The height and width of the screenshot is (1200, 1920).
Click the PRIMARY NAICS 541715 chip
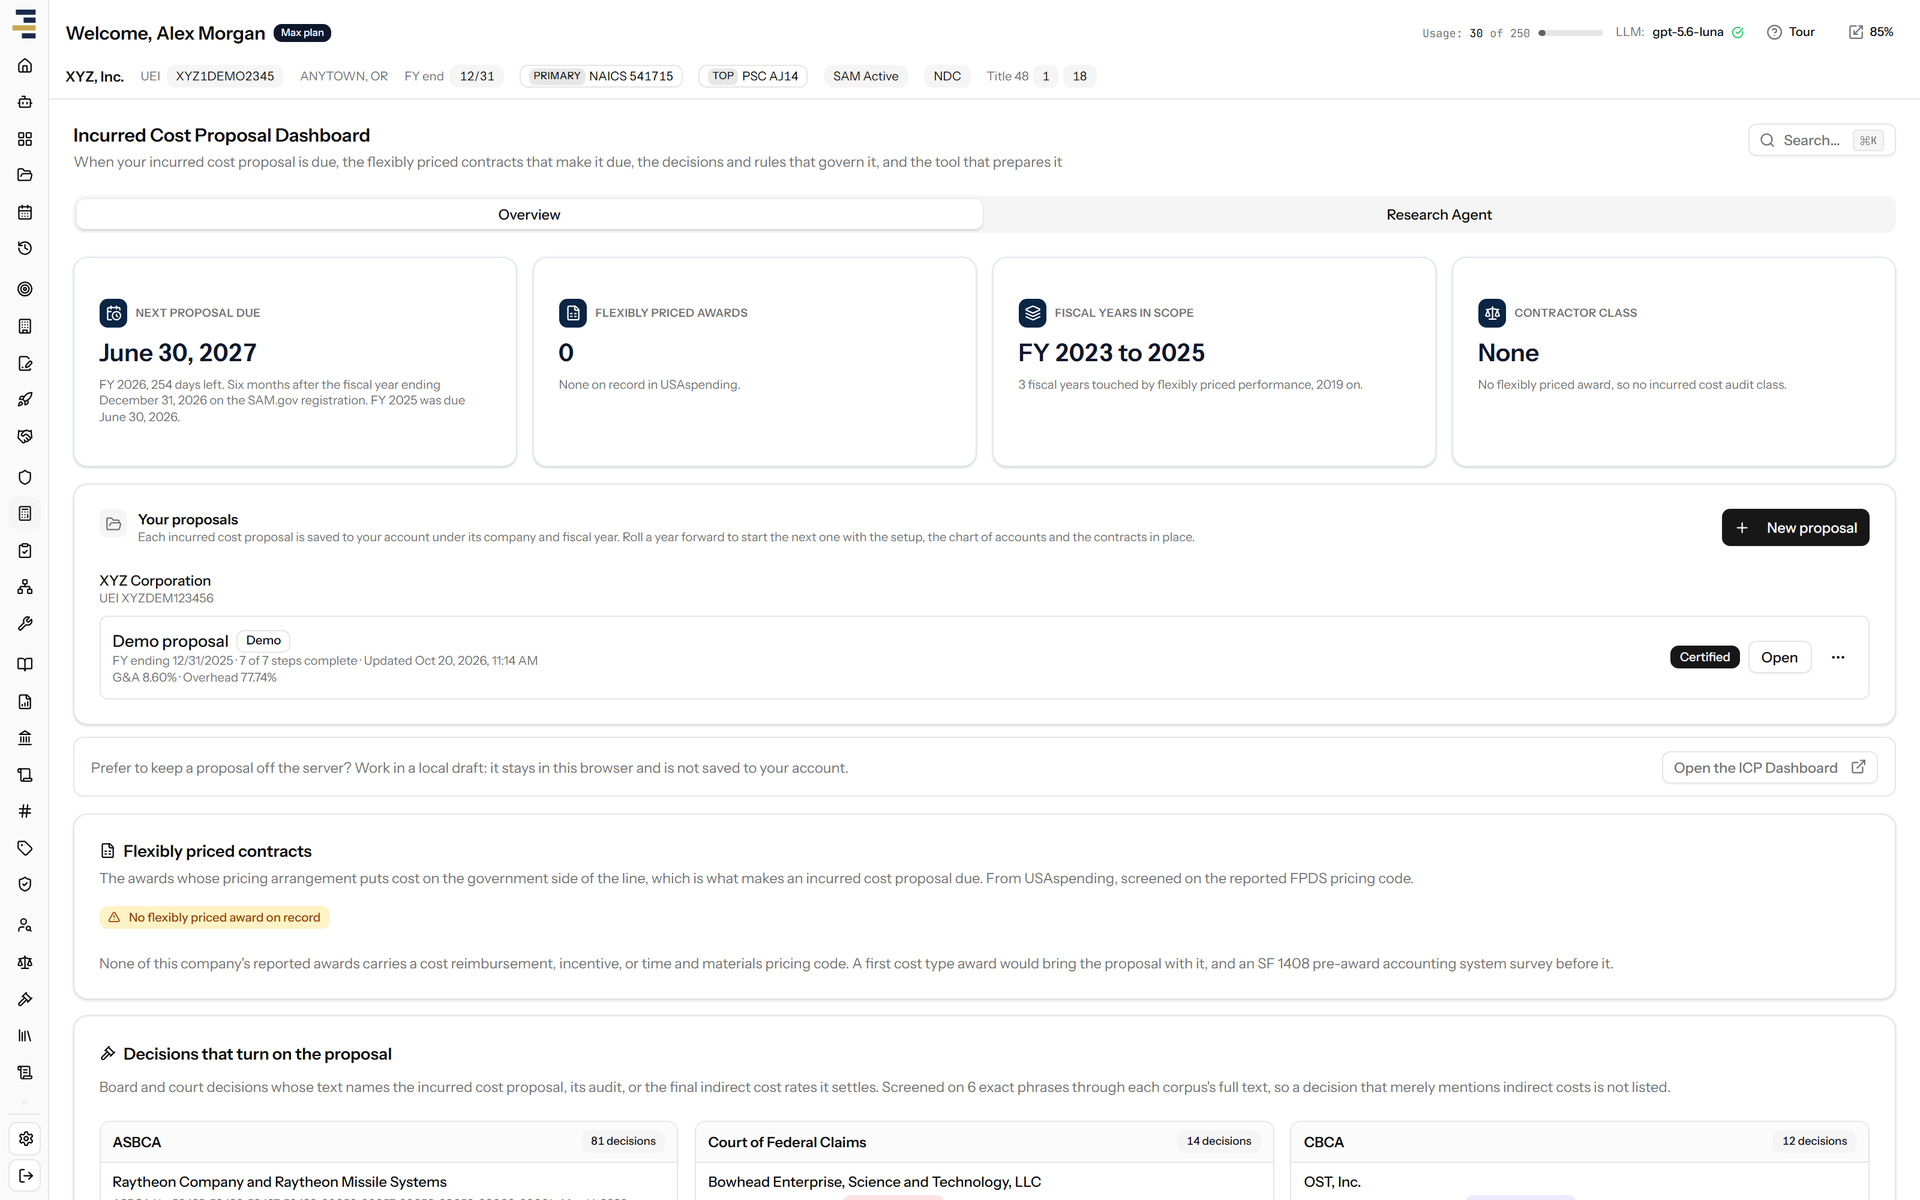tap(601, 76)
